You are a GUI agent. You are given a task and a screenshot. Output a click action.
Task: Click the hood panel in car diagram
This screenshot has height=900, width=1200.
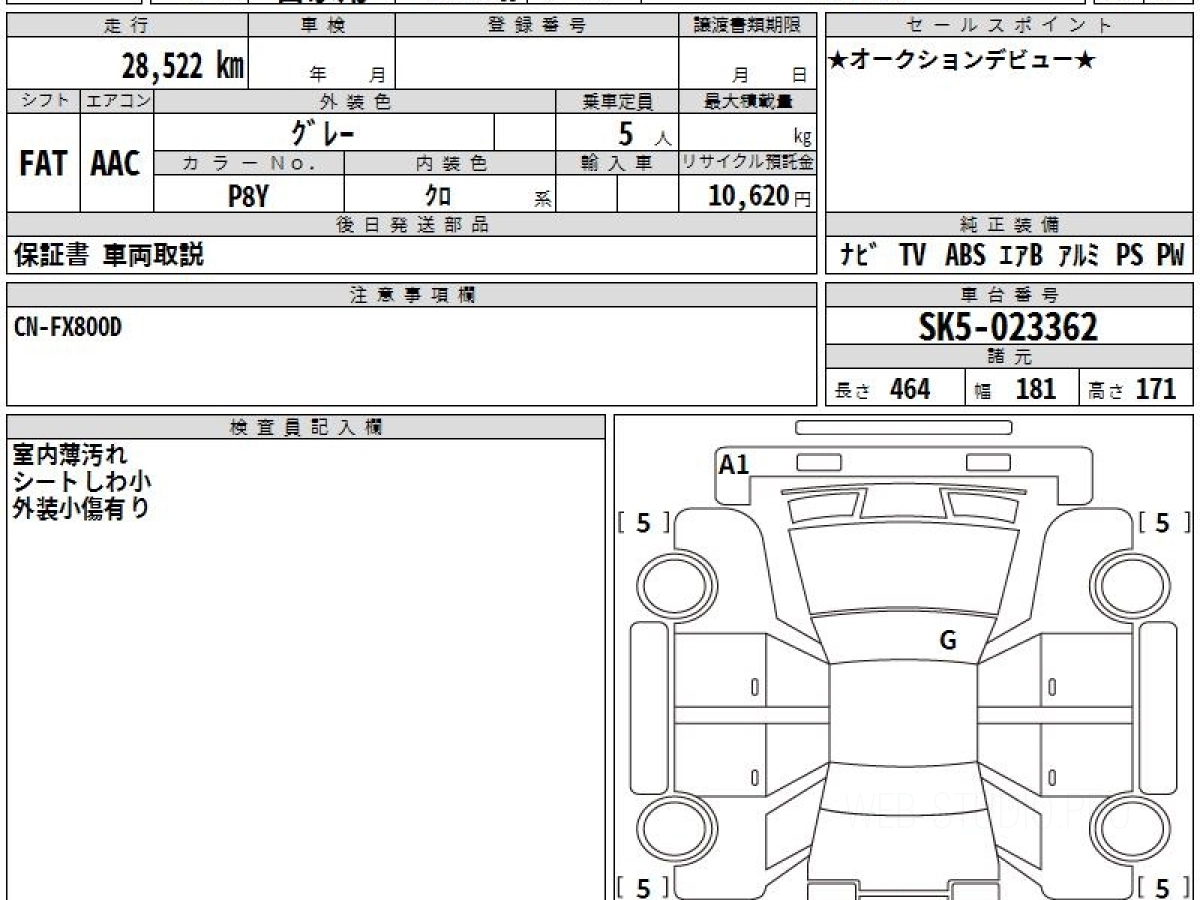(903, 570)
